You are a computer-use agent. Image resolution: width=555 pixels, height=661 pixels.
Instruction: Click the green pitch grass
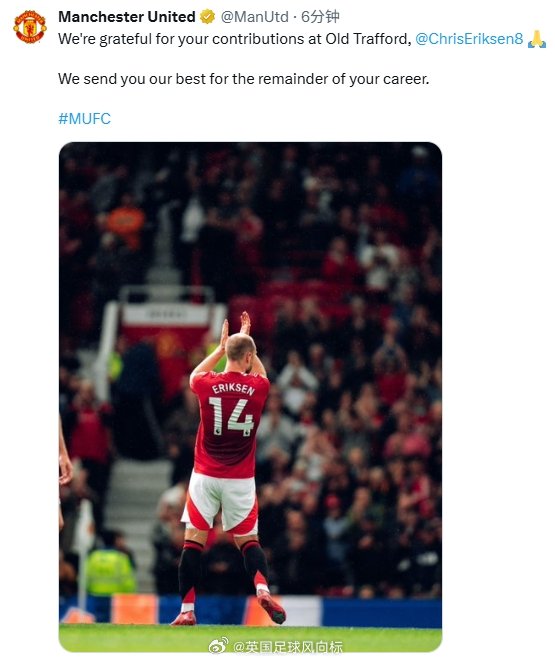(x=250, y=638)
